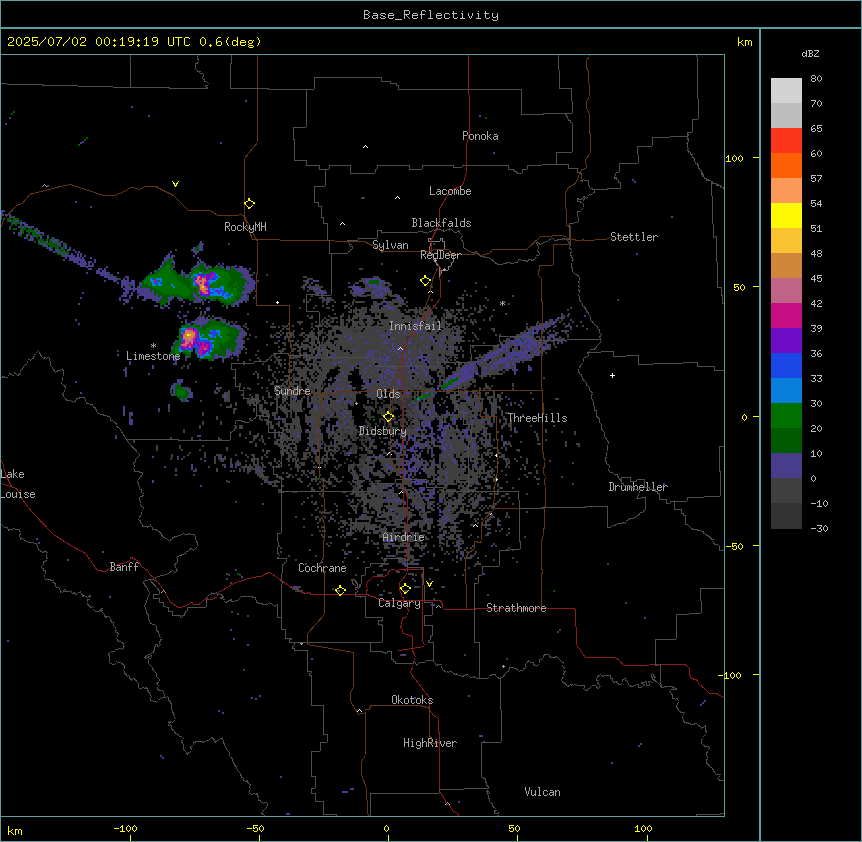Screen dimensions: 862x842
Task: Select the yellow diamond marker above Calgary label
Action: (x=405, y=589)
